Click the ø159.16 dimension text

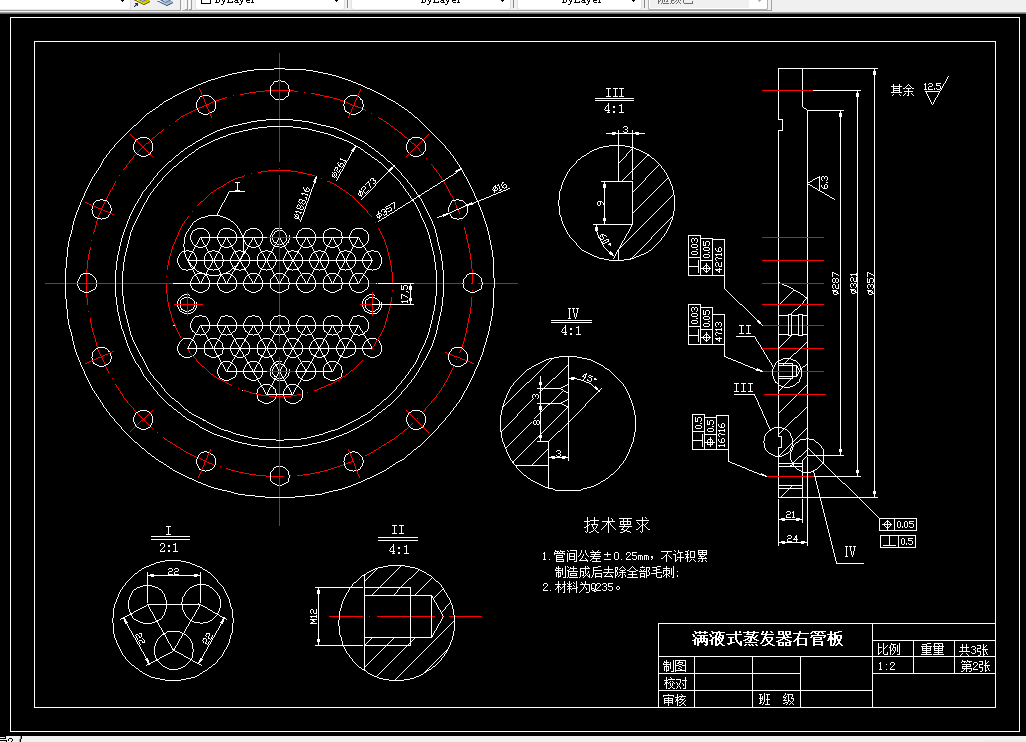pos(302,203)
